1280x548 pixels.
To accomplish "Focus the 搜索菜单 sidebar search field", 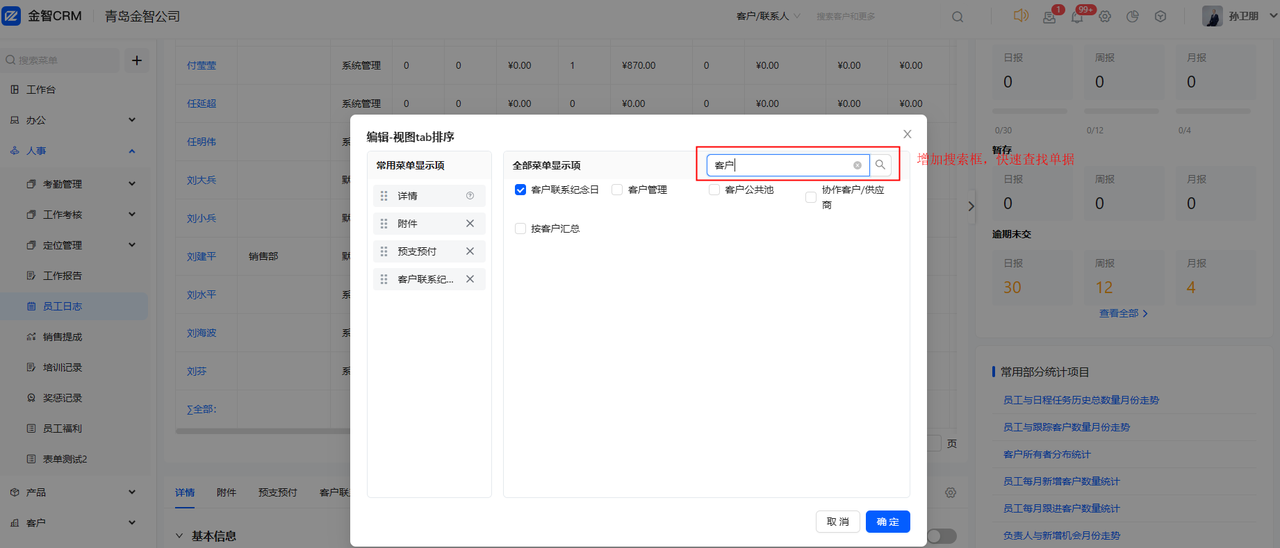I will (x=60, y=60).
